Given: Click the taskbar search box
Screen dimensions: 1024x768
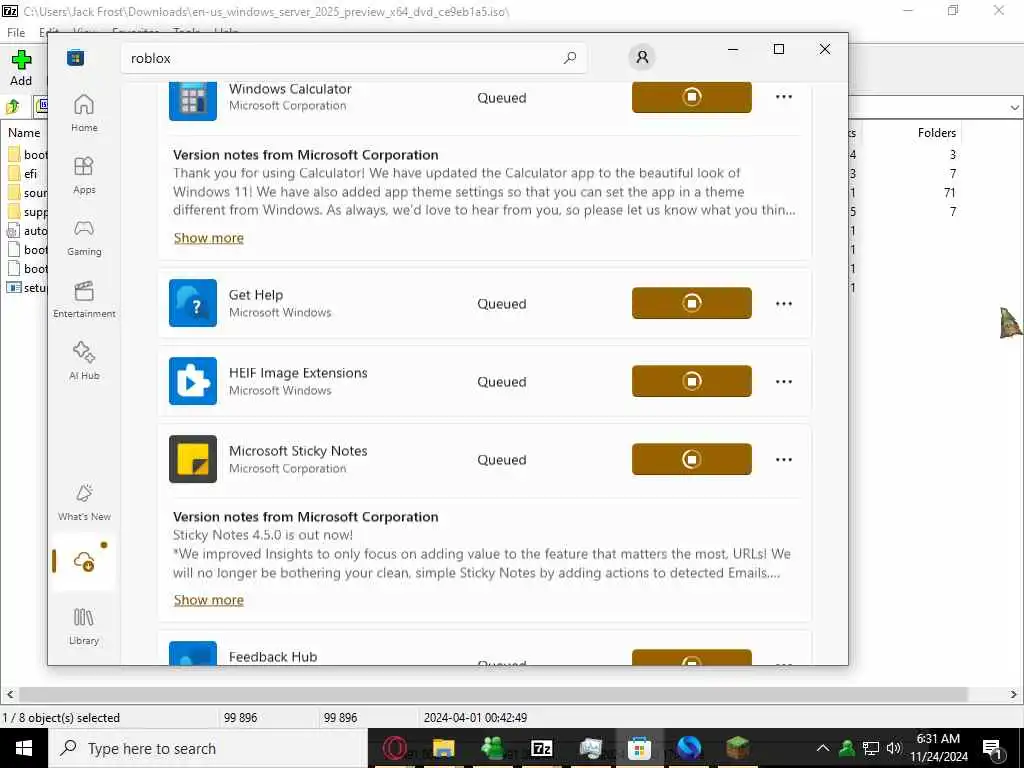Looking at the screenshot, I should (208, 748).
